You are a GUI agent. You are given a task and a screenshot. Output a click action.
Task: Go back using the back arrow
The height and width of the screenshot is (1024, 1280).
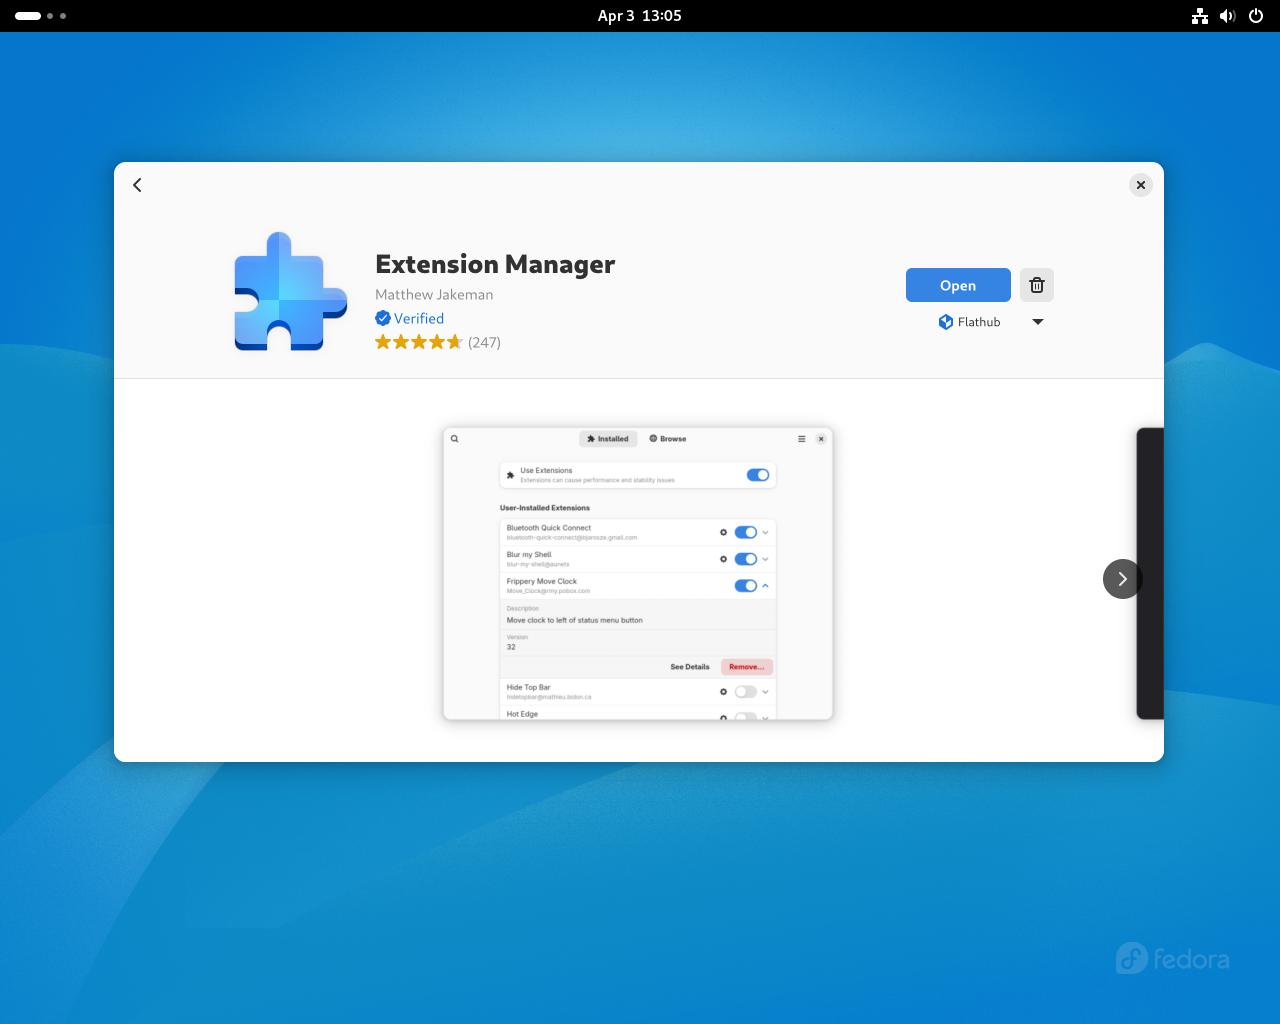coord(138,185)
